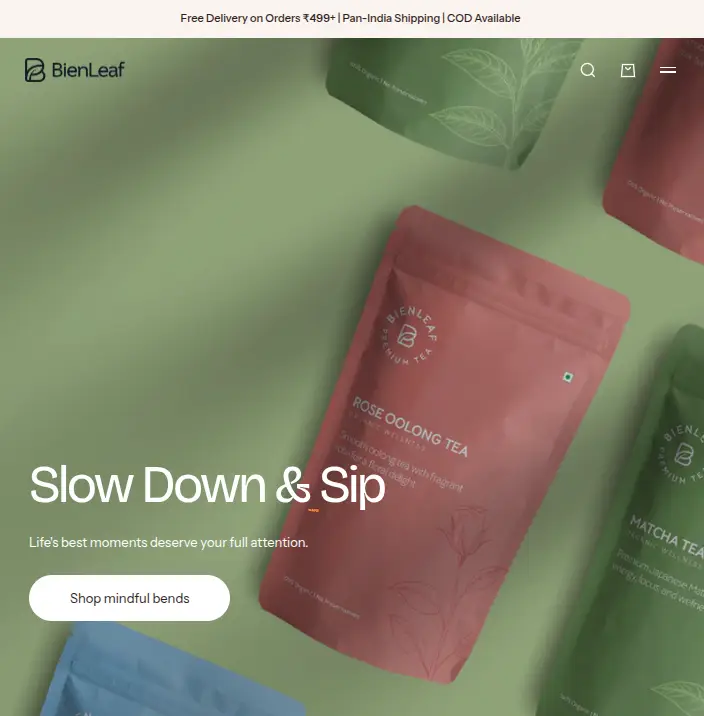Click the Pan-India Shipping announcement text
The width and height of the screenshot is (704, 716).
[391, 18]
